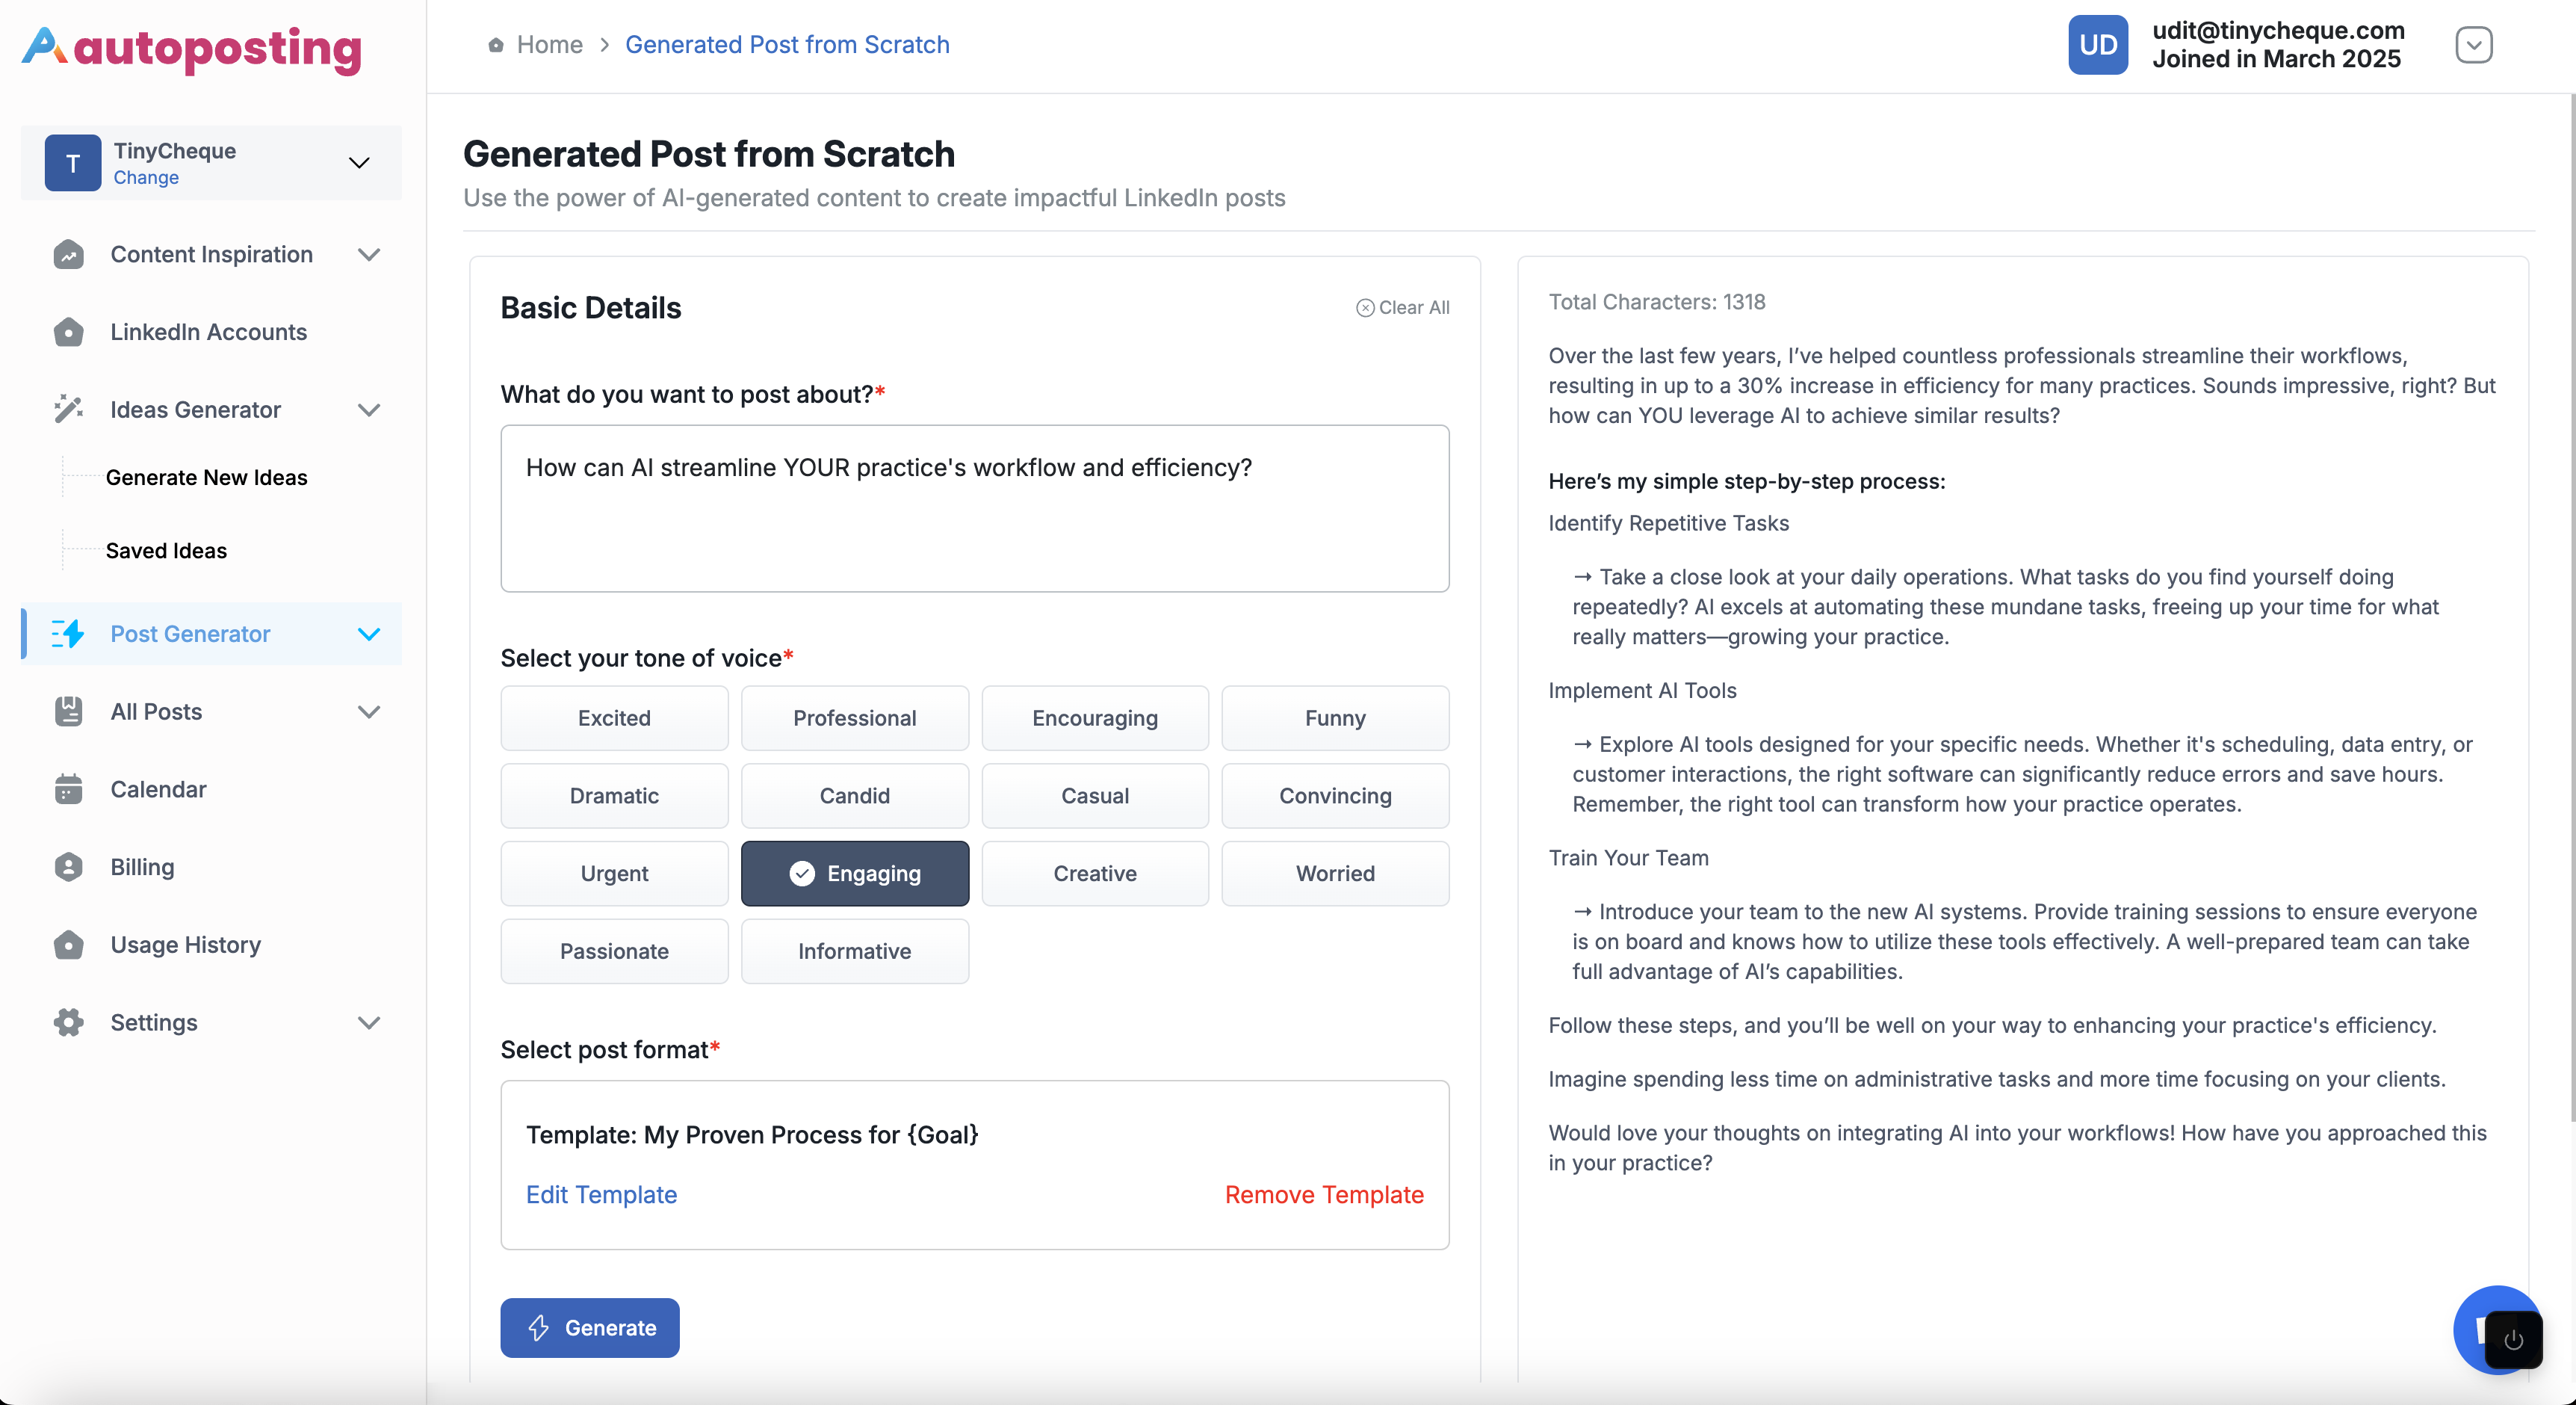Click the Usage History sidebar icon
This screenshot has height=1405, width=2576.
click(x=68, y=944)
